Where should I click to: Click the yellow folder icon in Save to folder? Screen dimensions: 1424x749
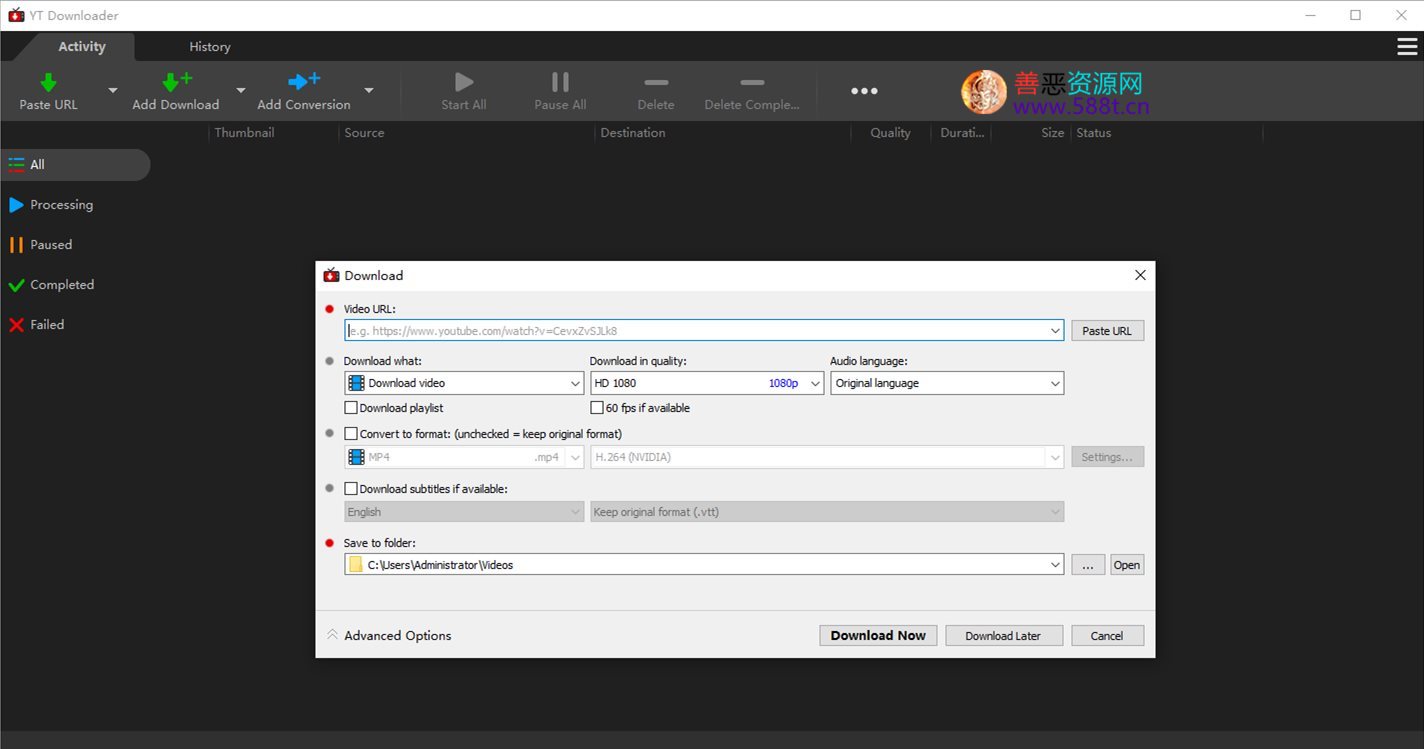(357, 564)
